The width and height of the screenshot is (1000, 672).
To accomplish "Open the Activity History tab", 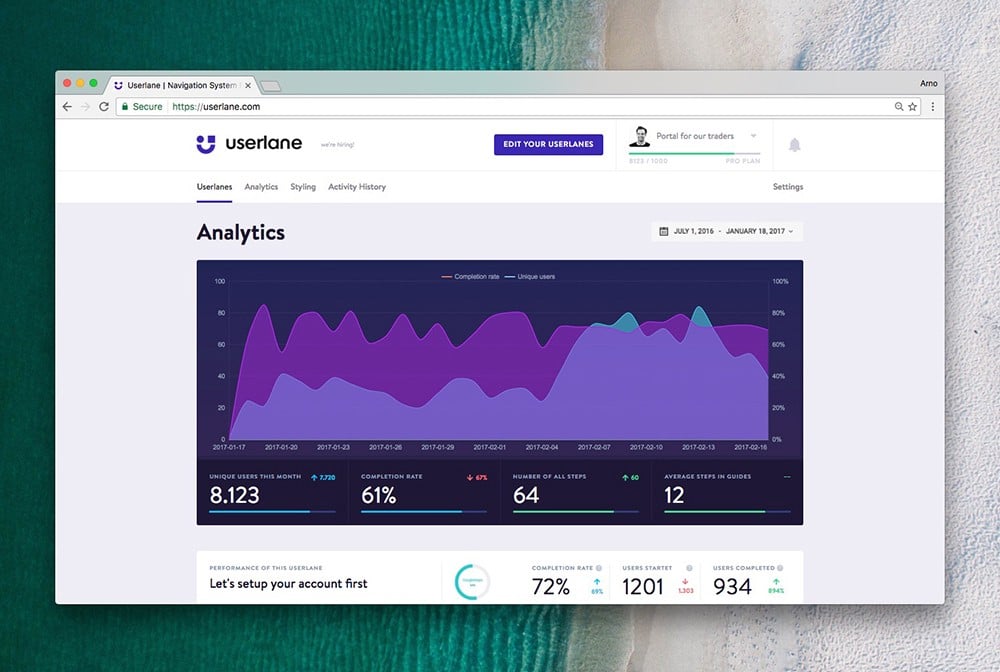I will click(x=357, y=187).
